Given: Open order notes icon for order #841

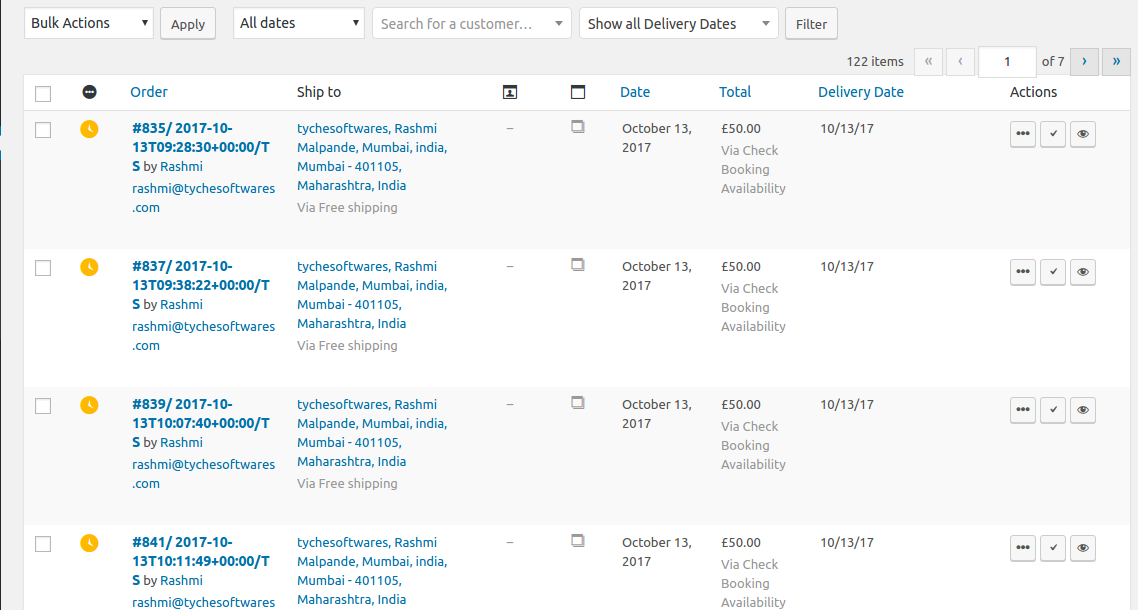Looking at the screenshot, I should (x=578, y=541).
